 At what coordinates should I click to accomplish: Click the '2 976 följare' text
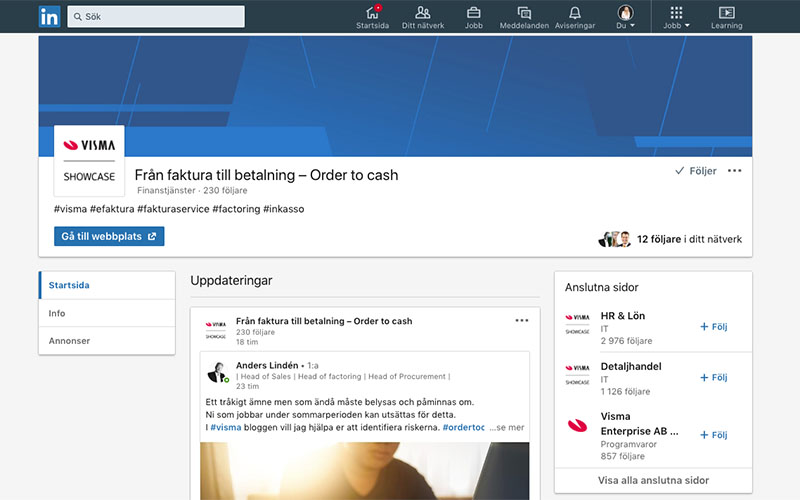[x=626, y=341]
